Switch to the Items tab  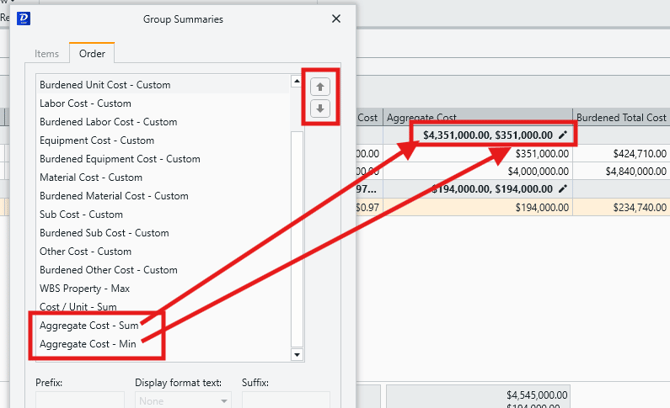pyautogui.click(x=47, y=54)
